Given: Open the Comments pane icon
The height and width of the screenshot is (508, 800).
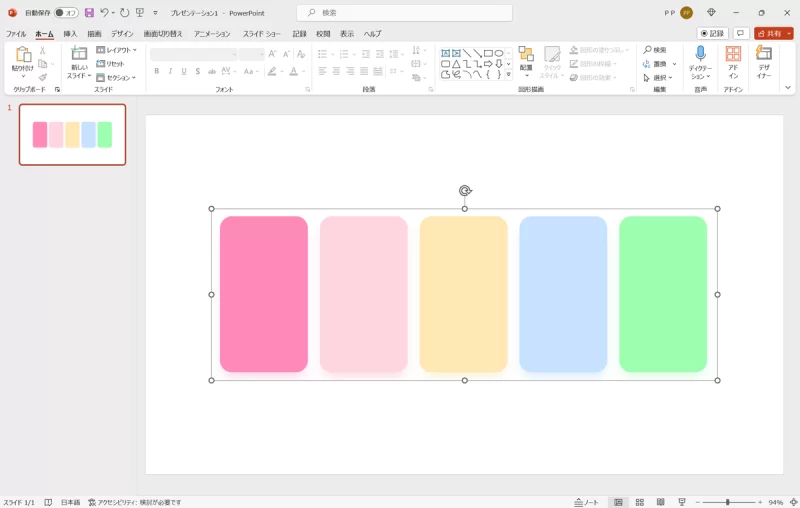Looking at the screenshot, I should point(740,34).
